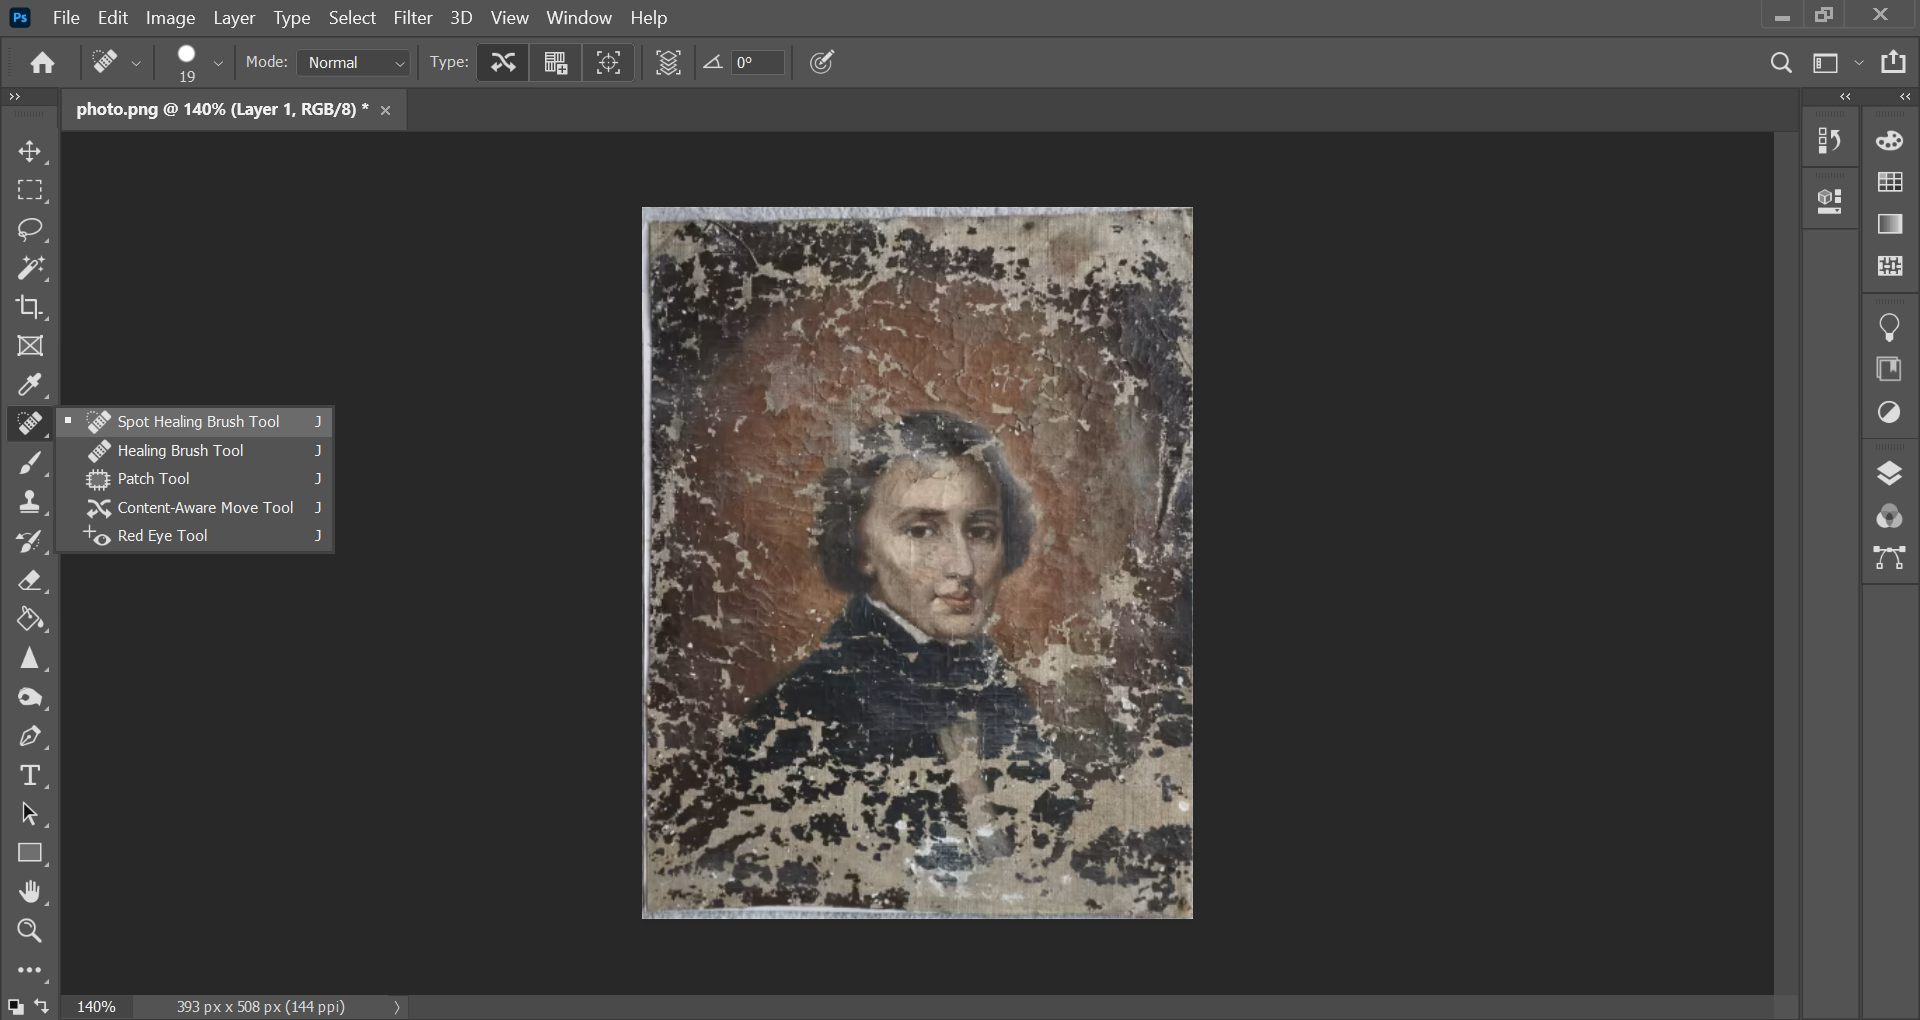Viewport: 1920px width, 1020px height.
Task: Open the blending Mode dropdown
Action: (355, 63)
